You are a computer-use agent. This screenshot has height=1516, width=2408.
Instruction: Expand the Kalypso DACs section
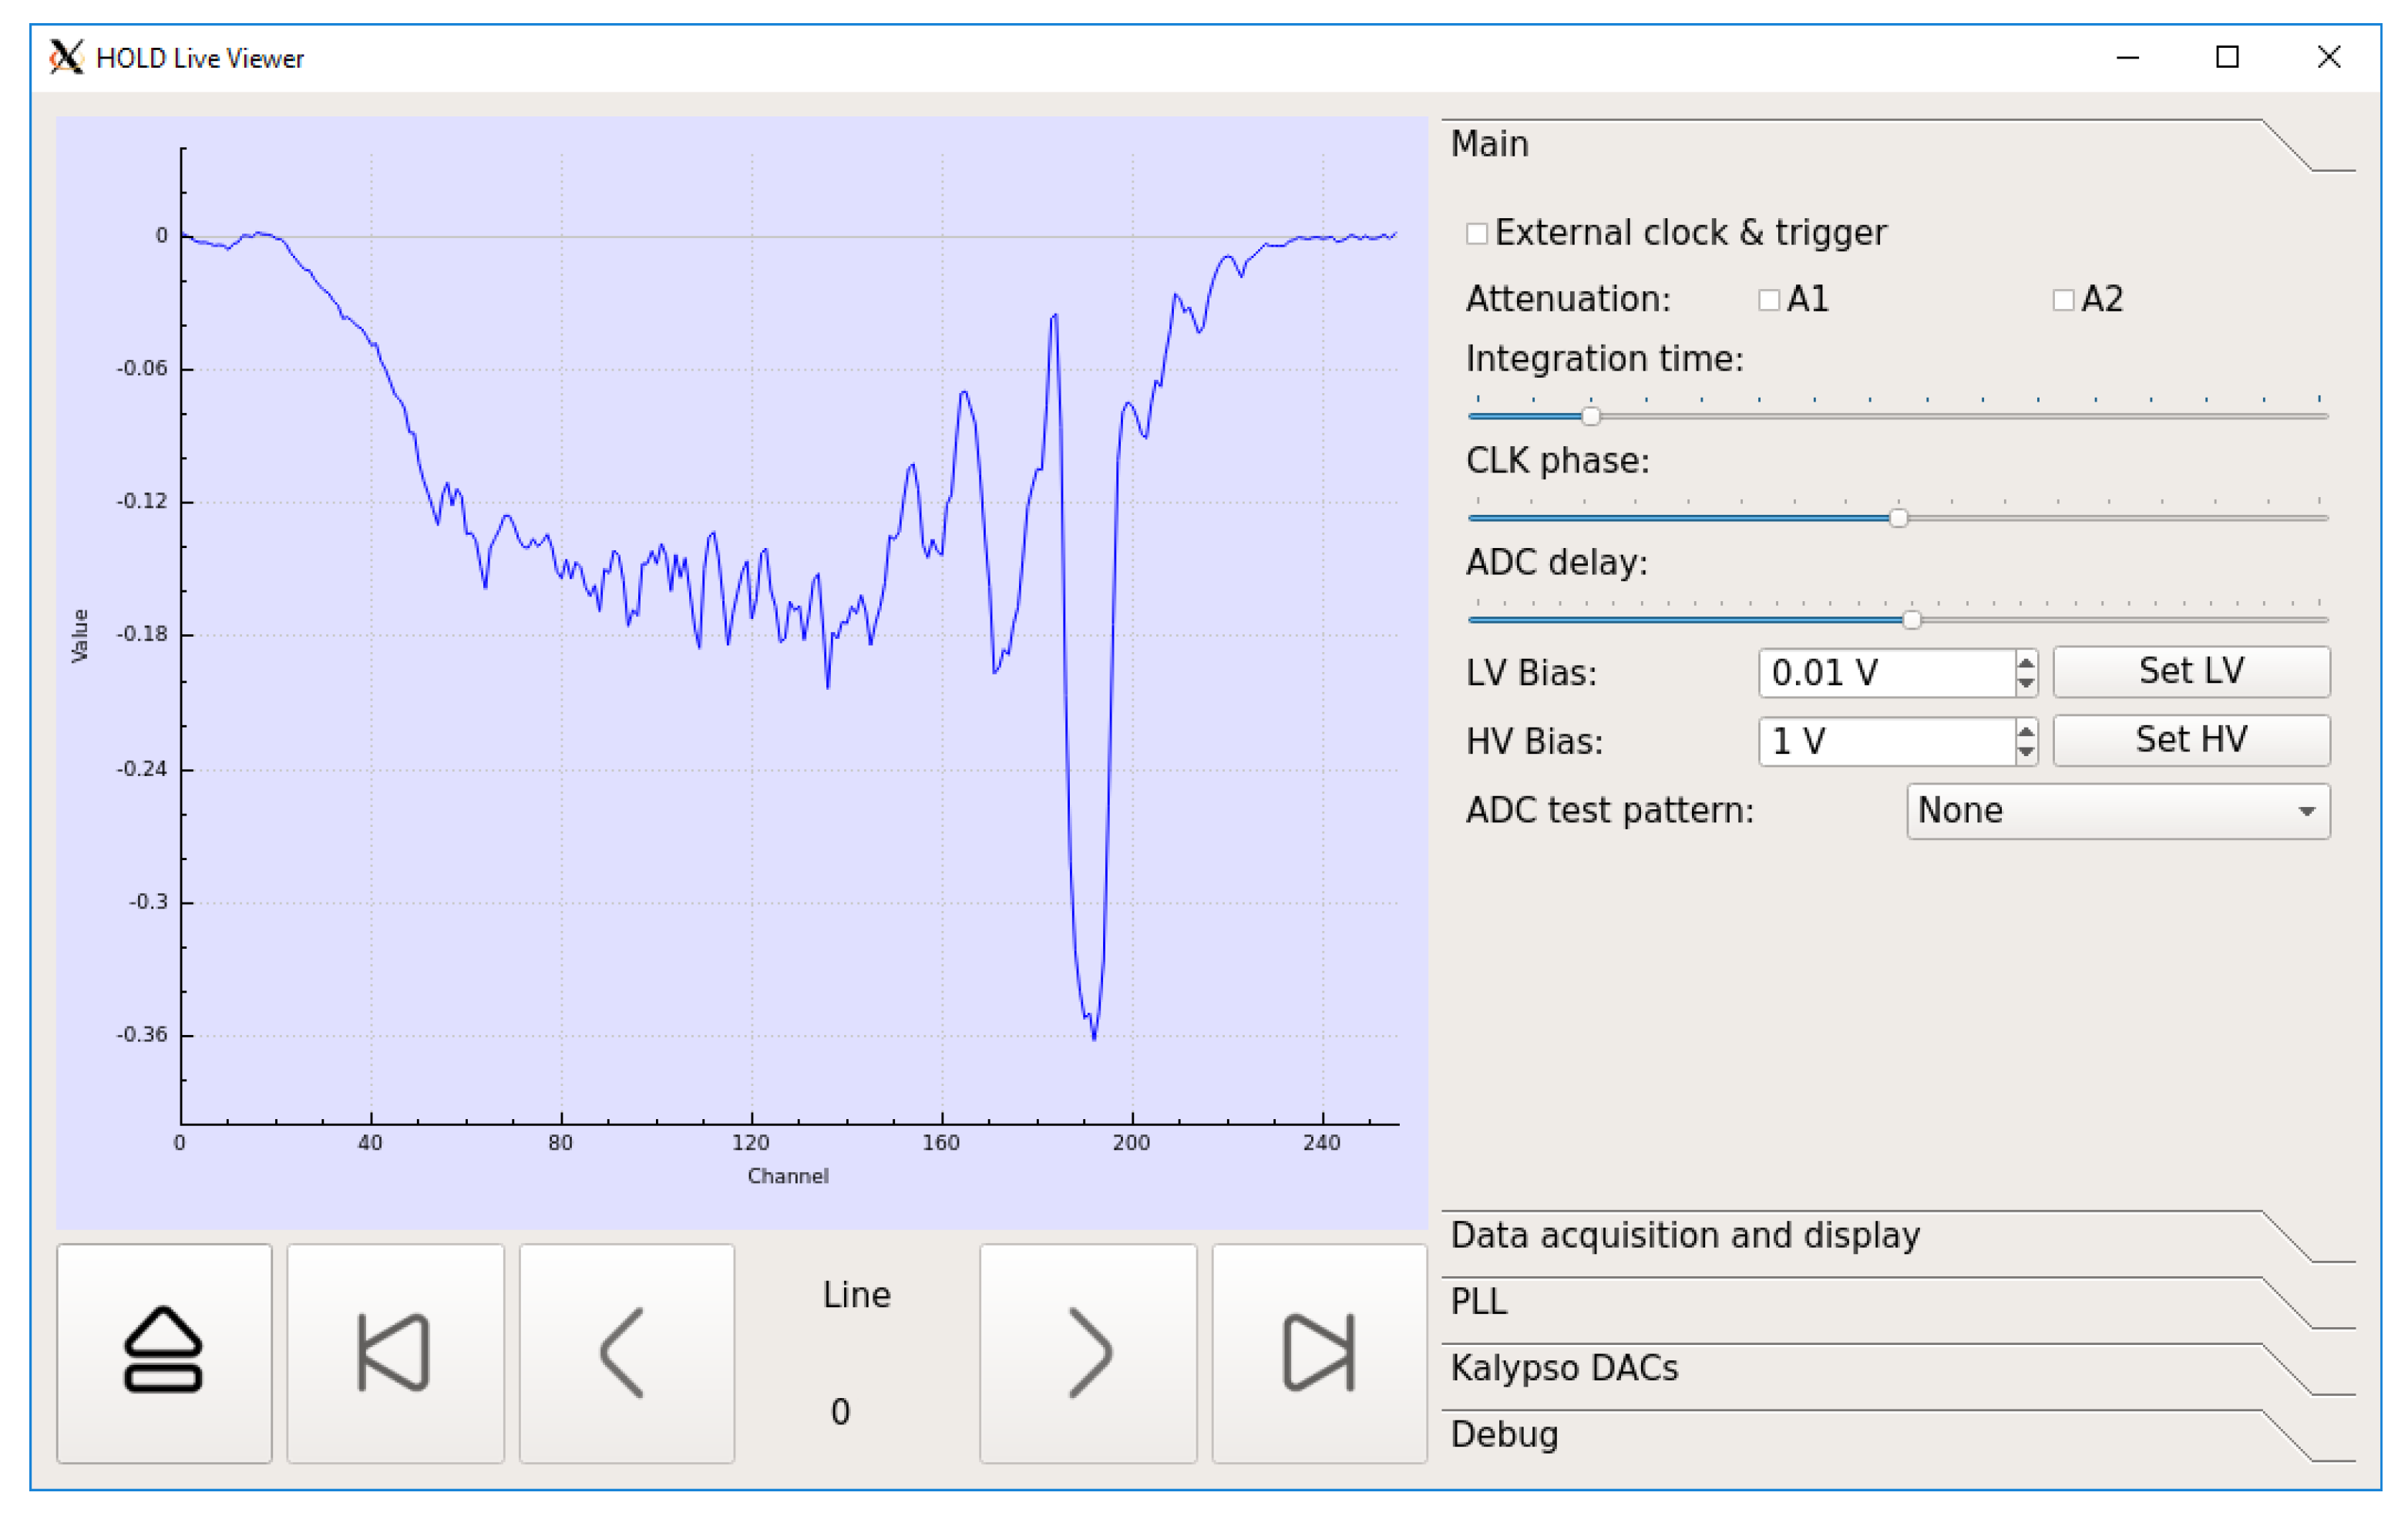pos(1564,1368)
